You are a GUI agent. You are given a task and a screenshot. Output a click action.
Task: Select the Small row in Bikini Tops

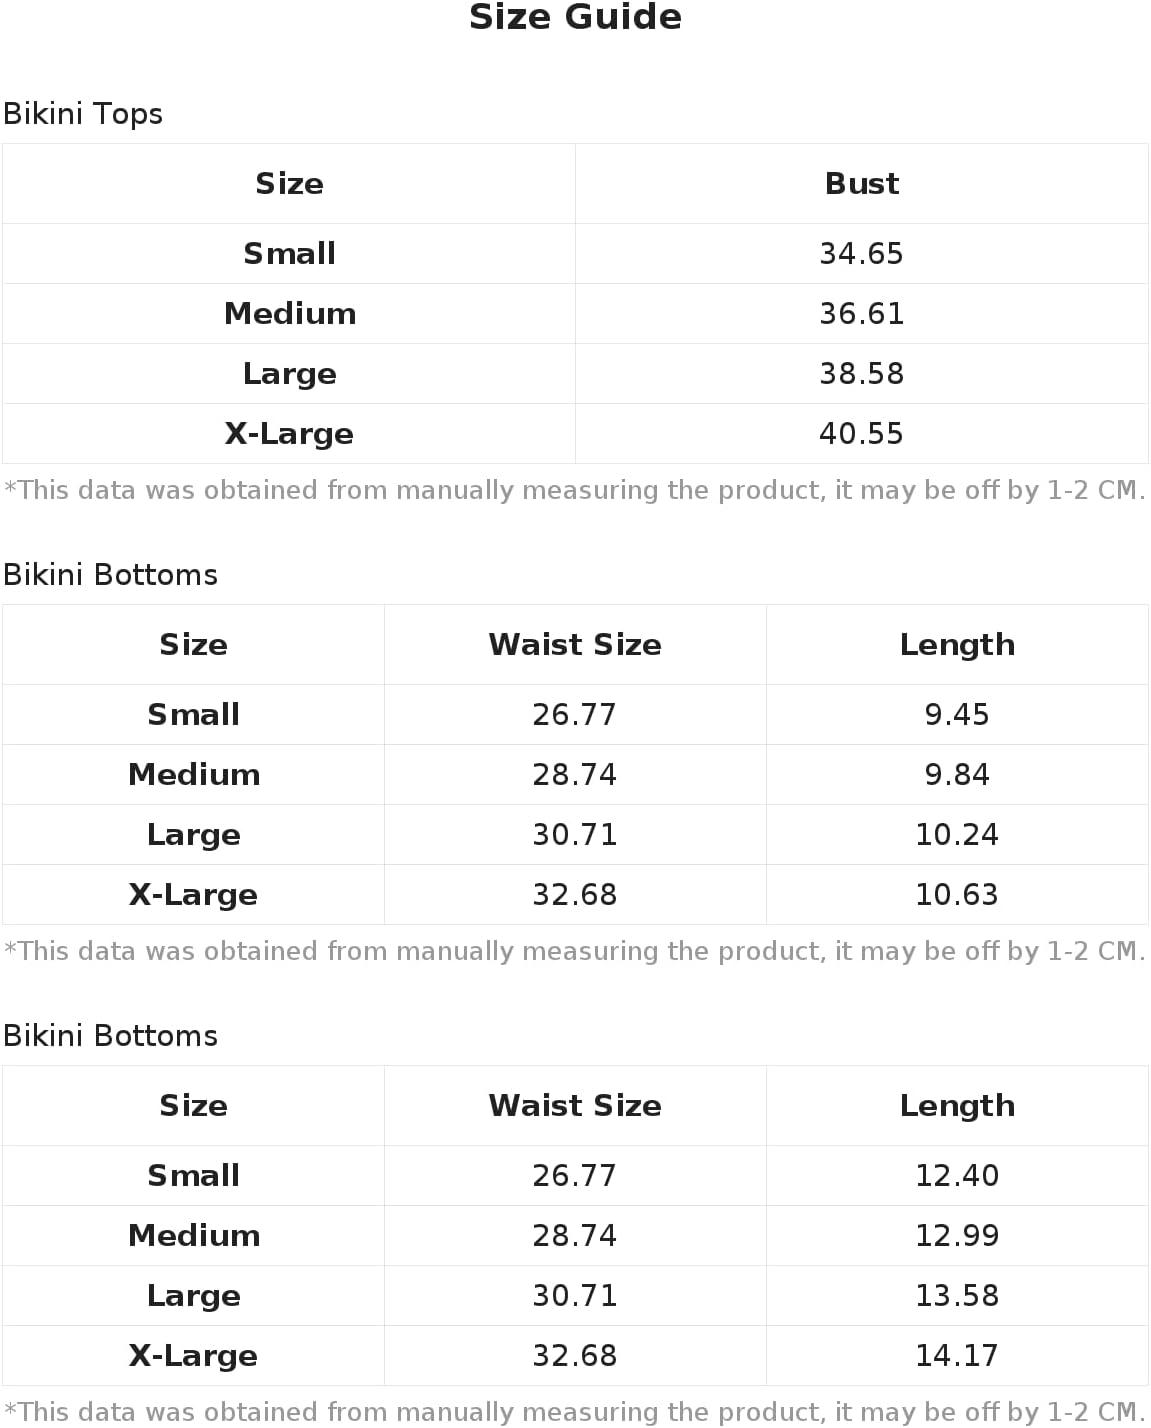coord(575,254)
